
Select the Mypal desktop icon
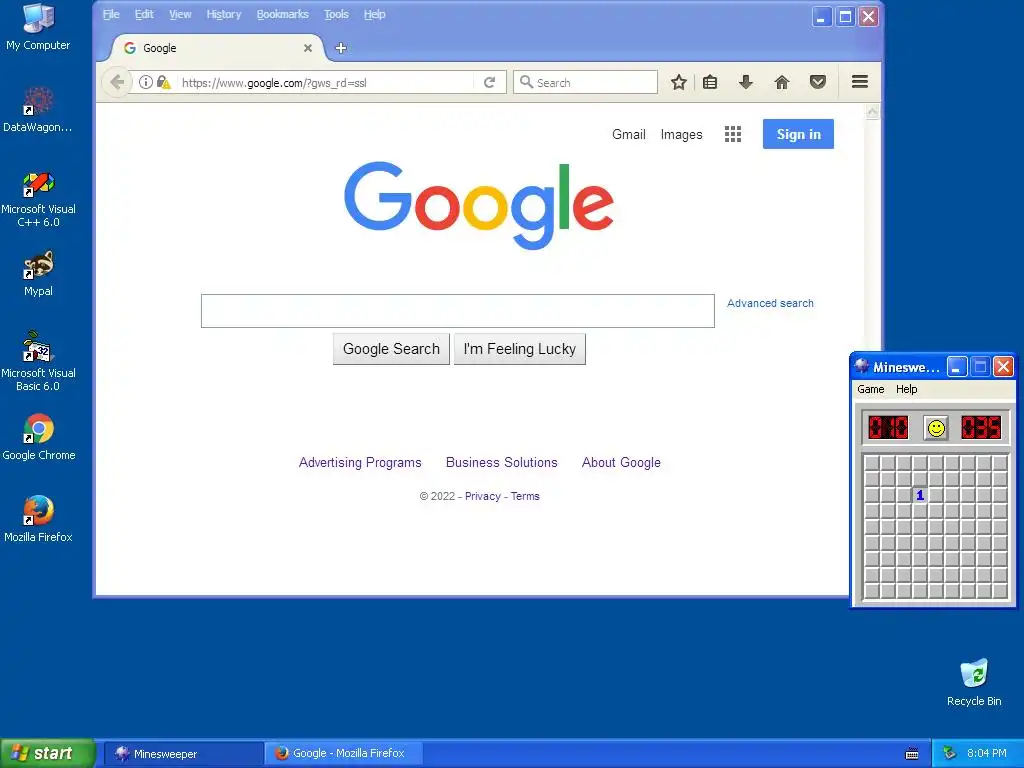coord(38,274)
